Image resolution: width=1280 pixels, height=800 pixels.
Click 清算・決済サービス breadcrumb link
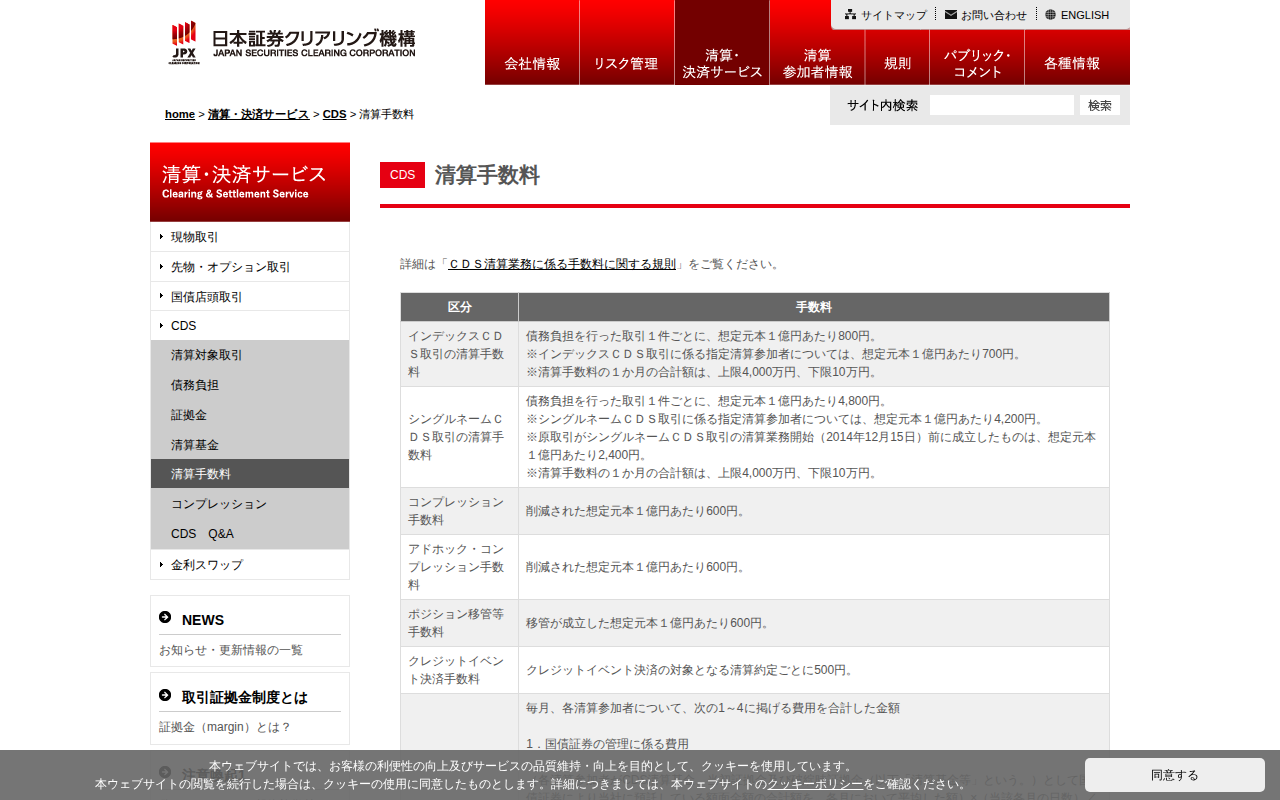[259, 114]
